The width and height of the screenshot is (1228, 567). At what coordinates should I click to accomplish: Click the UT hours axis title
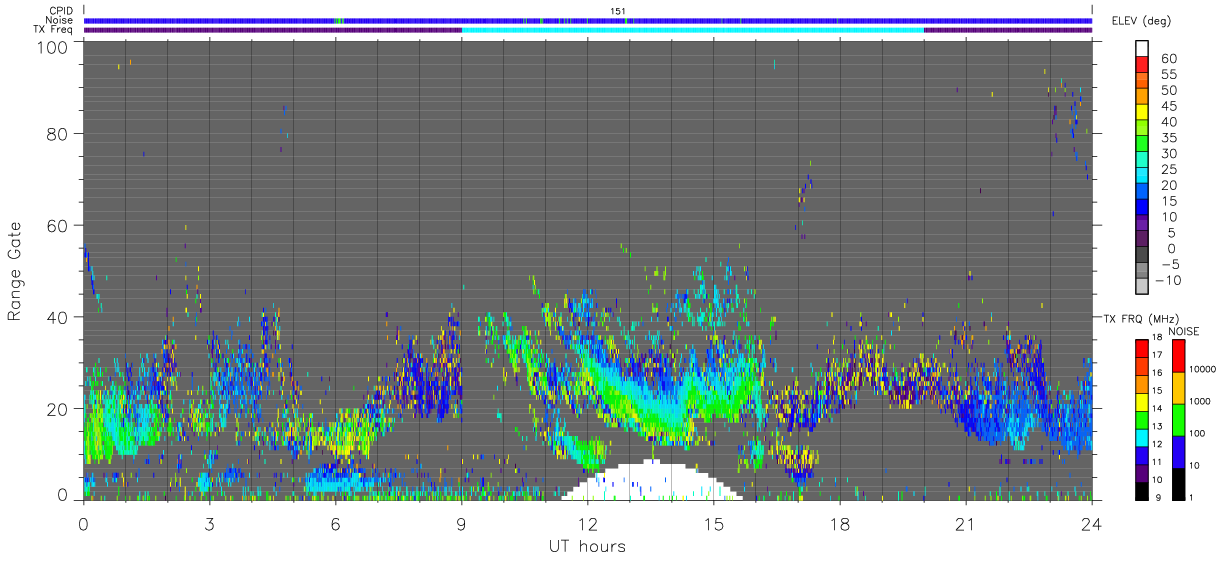pos(587,546)
